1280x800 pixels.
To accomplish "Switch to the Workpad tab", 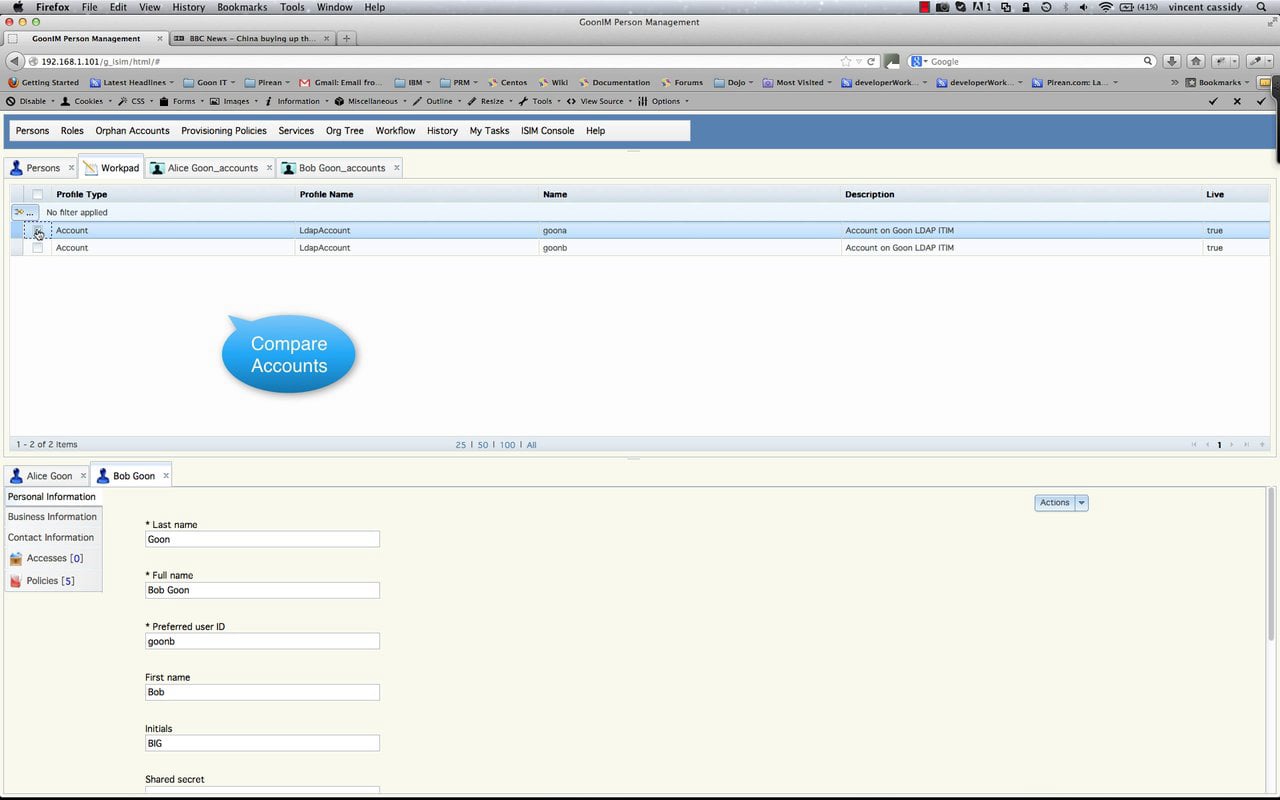I will [x=112, y=168].
